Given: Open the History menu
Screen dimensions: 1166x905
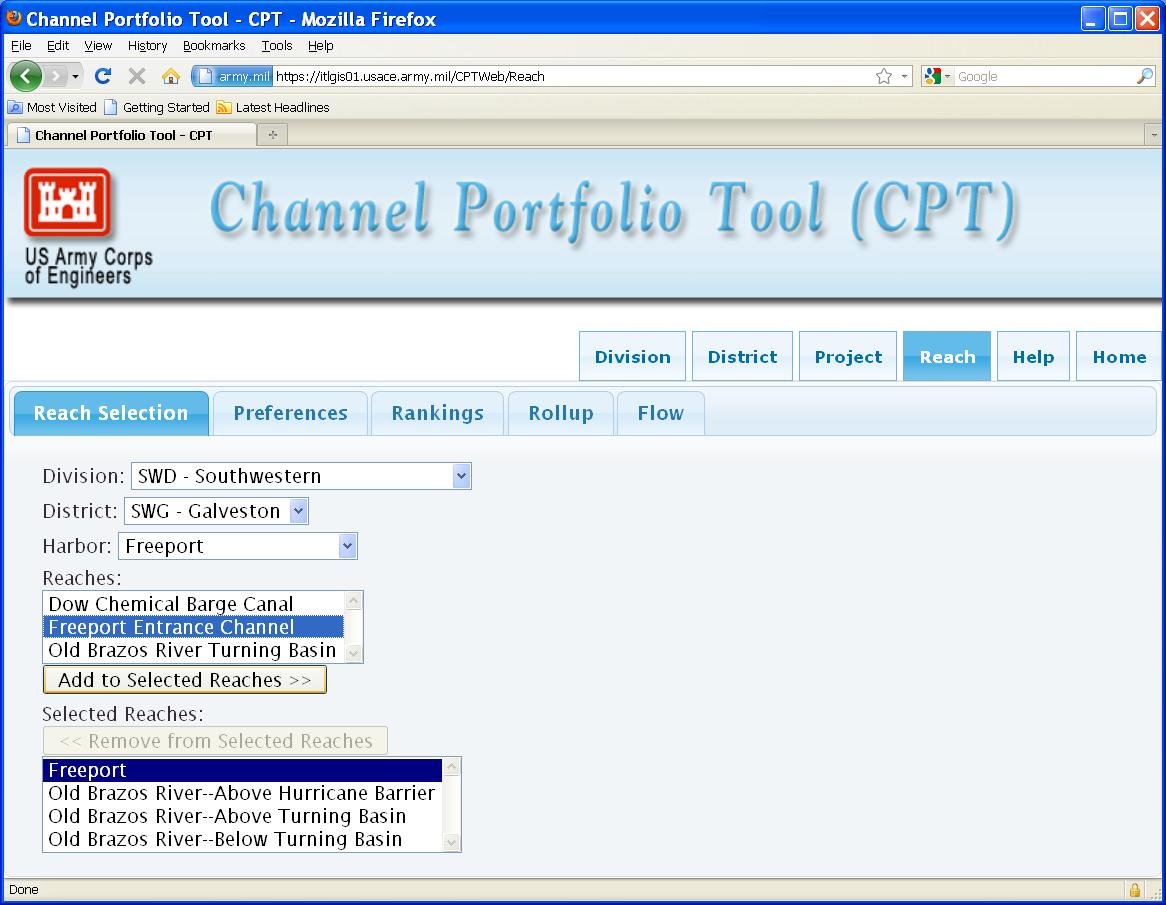Looking at the screenshot, I should (147, 45).
